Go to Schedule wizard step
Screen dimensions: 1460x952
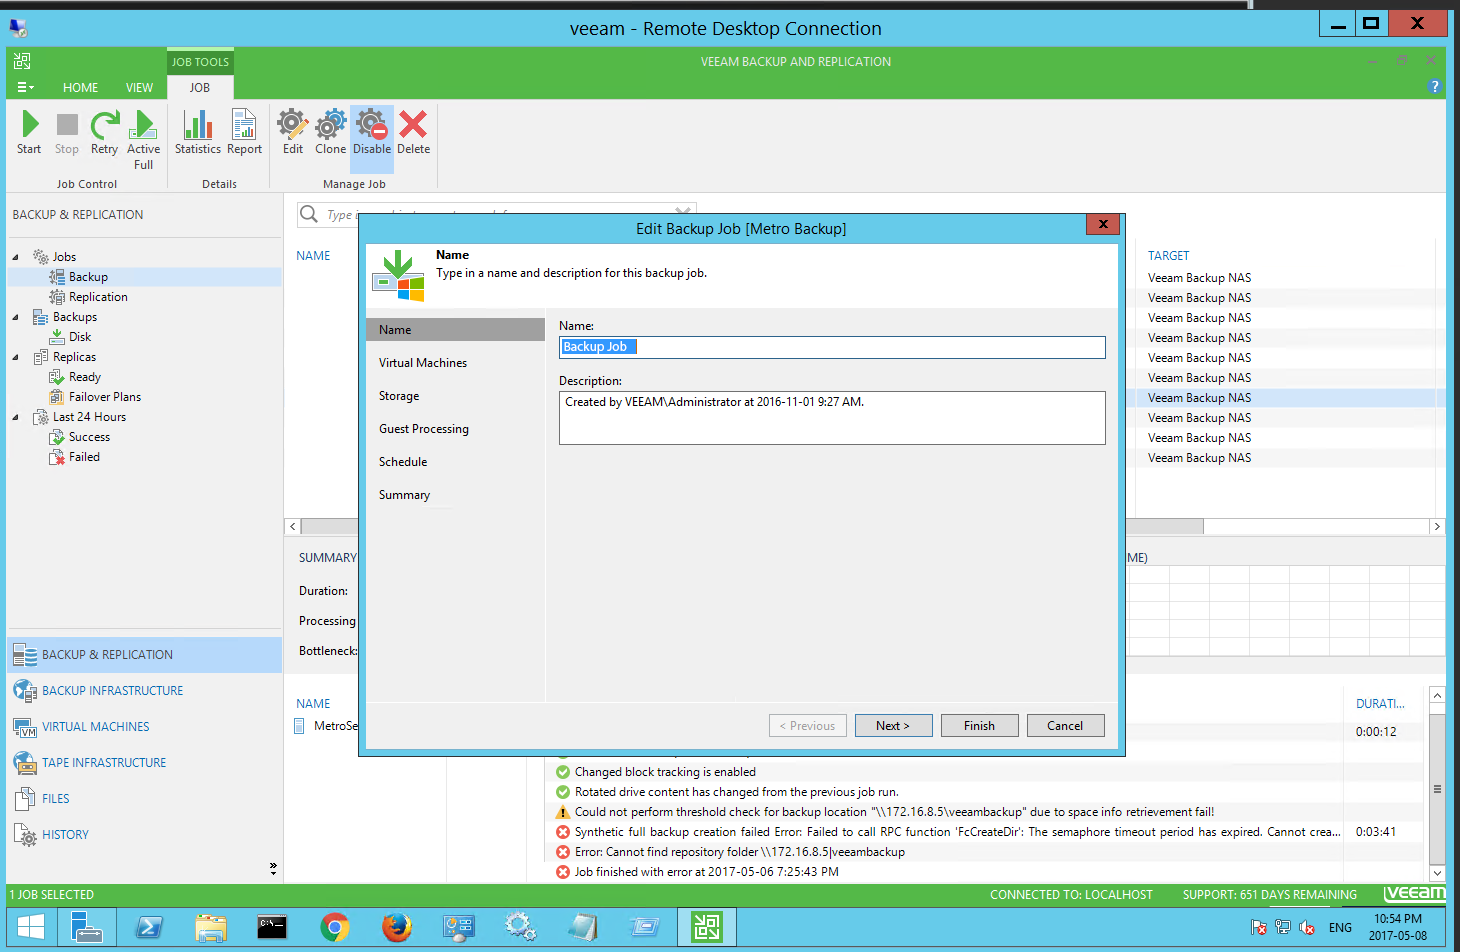403,462
